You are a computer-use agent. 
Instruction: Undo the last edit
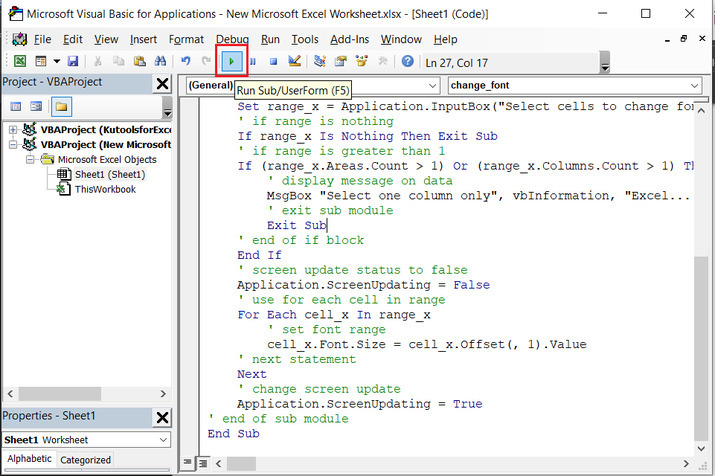pyautogui.click(x=186, y=61)
